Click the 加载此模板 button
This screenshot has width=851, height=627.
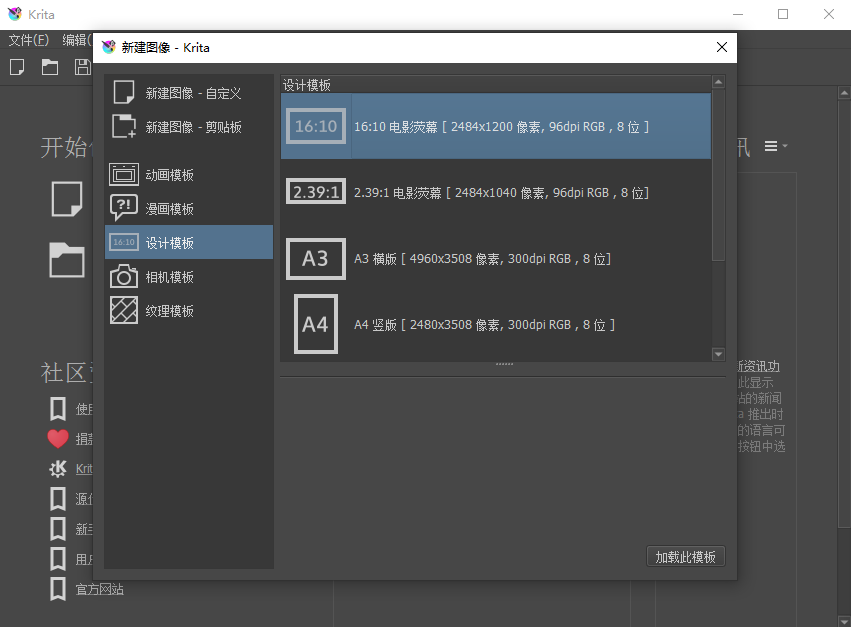(685, 557)
